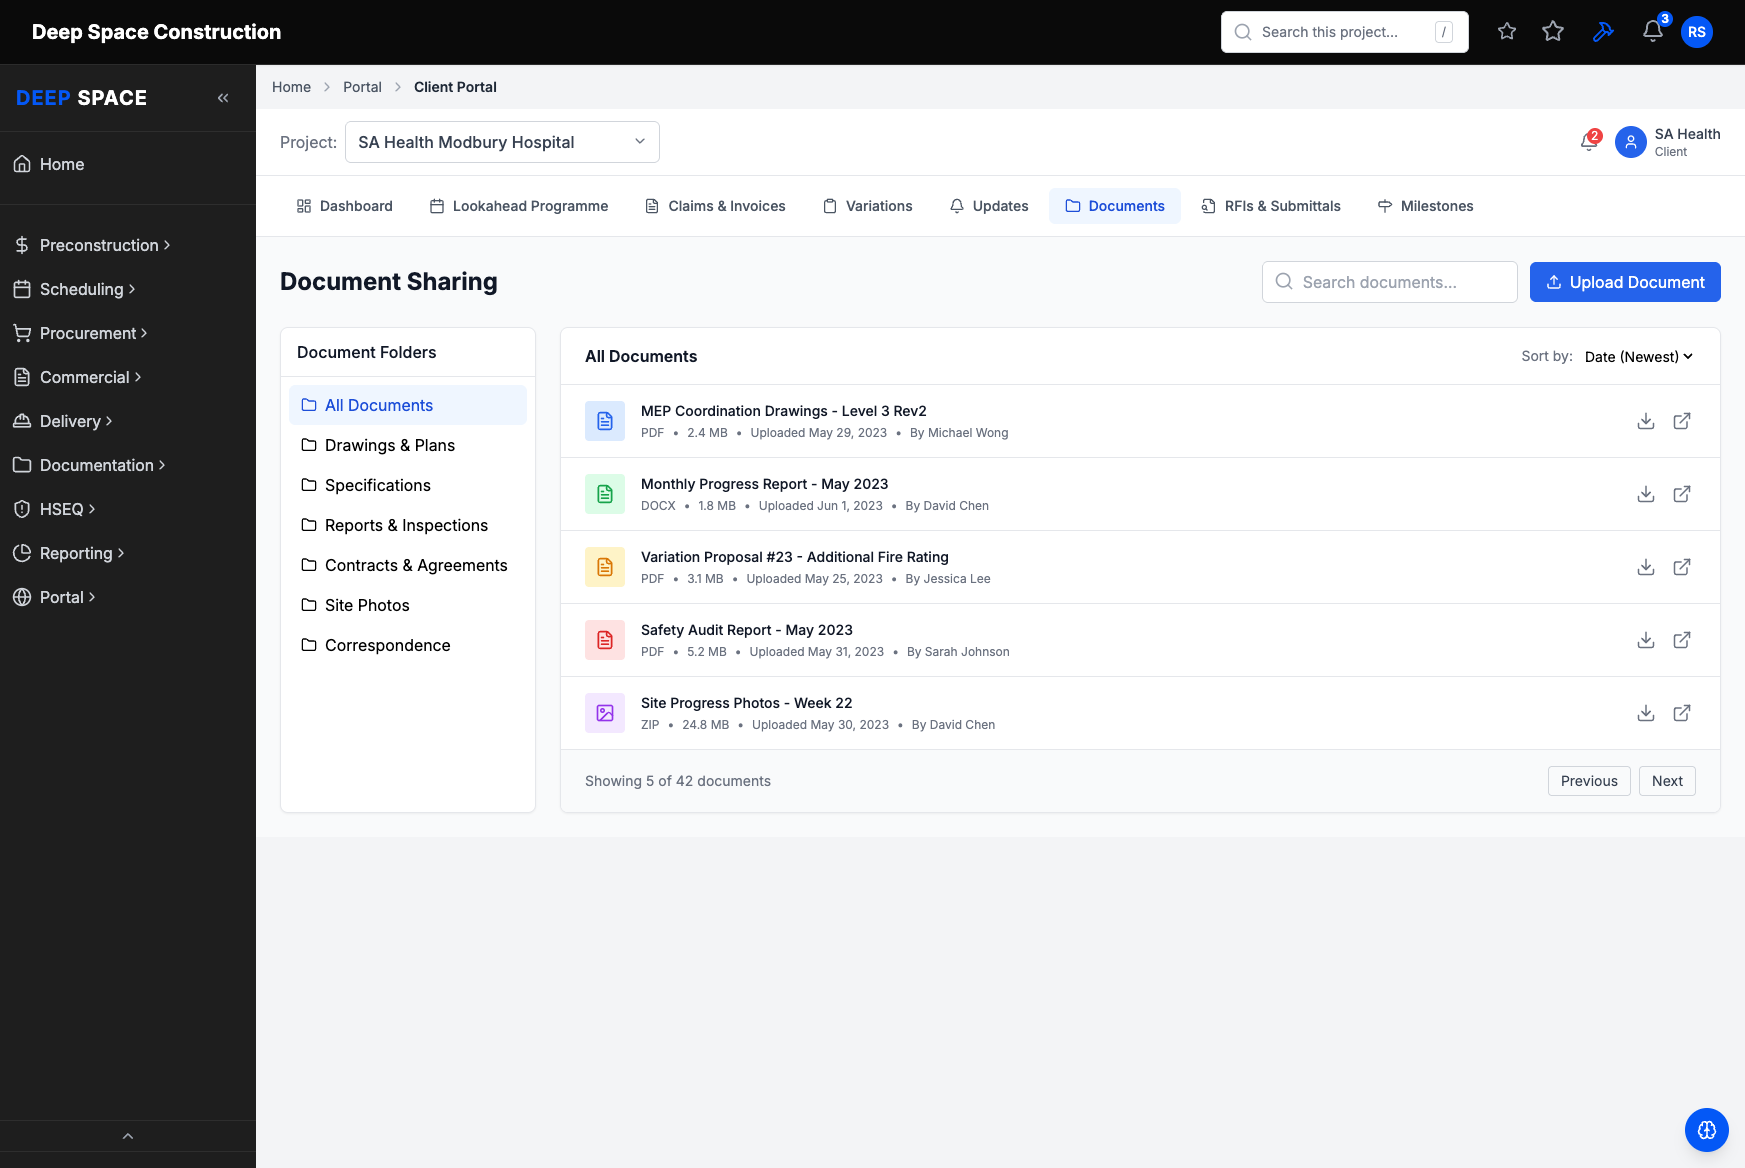Click the blue hammer tool icon

click(x=1603, y=32)
